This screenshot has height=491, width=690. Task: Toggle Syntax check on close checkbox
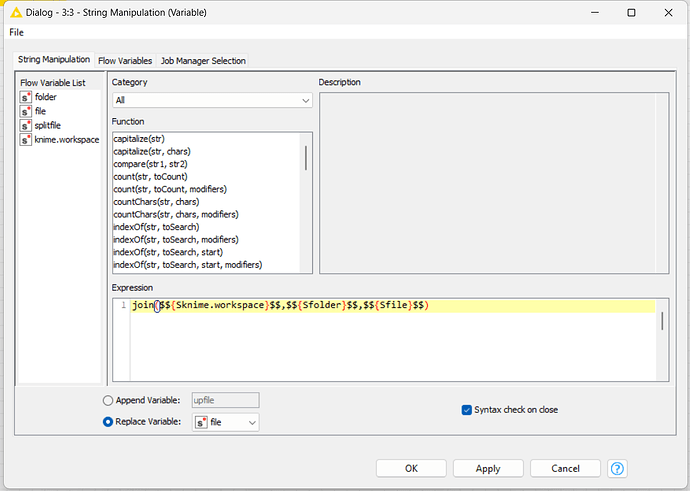click(466, 410)
